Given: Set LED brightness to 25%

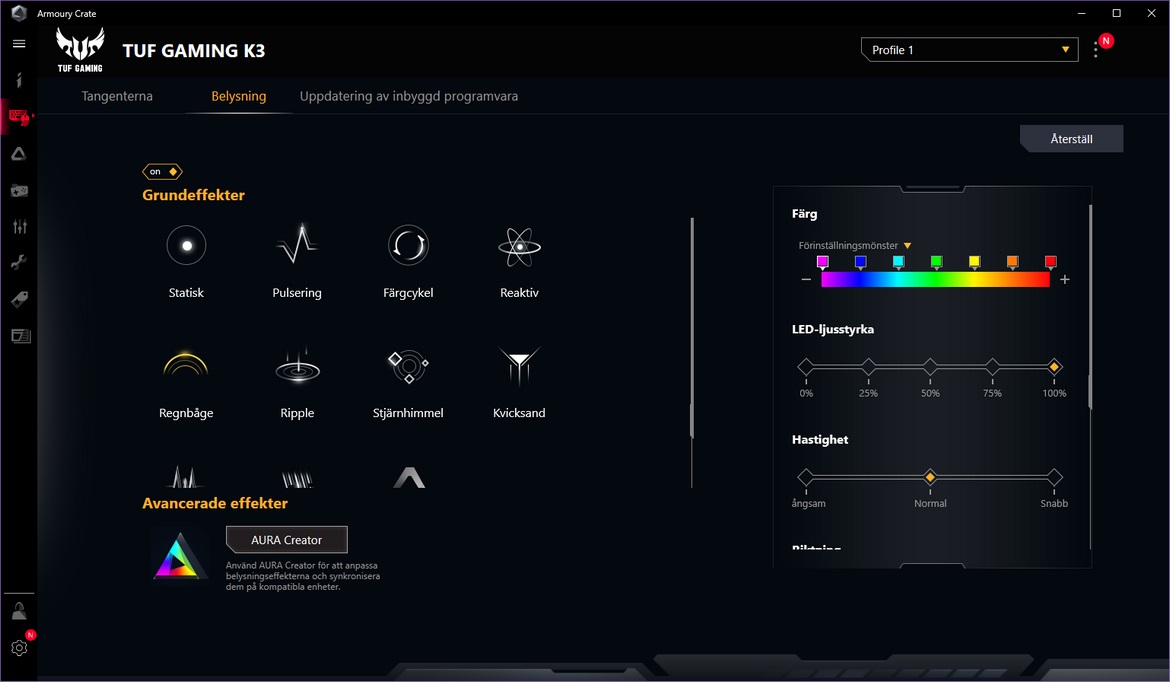Looking at the screenshot, I should point(868,366).
